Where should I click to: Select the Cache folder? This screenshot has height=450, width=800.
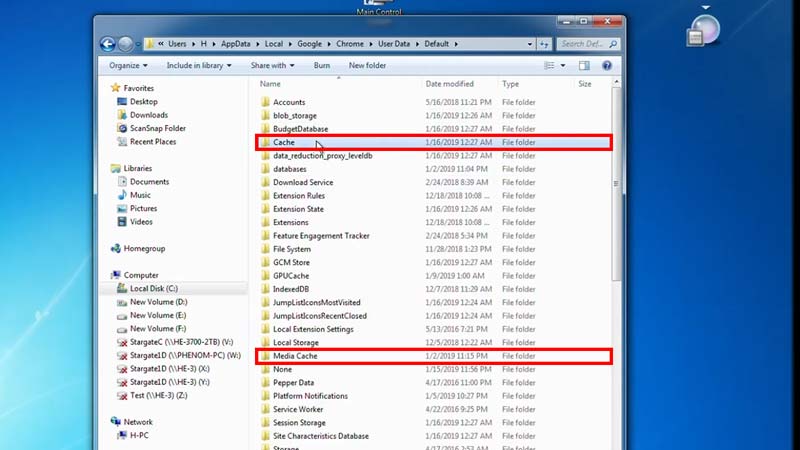(x=283, y=142)
